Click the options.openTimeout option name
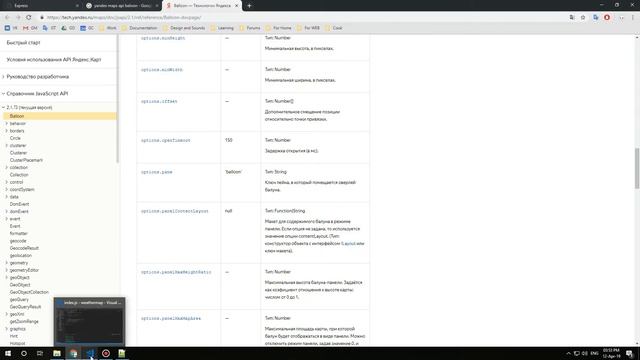The width and height of the screenshot is (640, 360). [166, 140]
